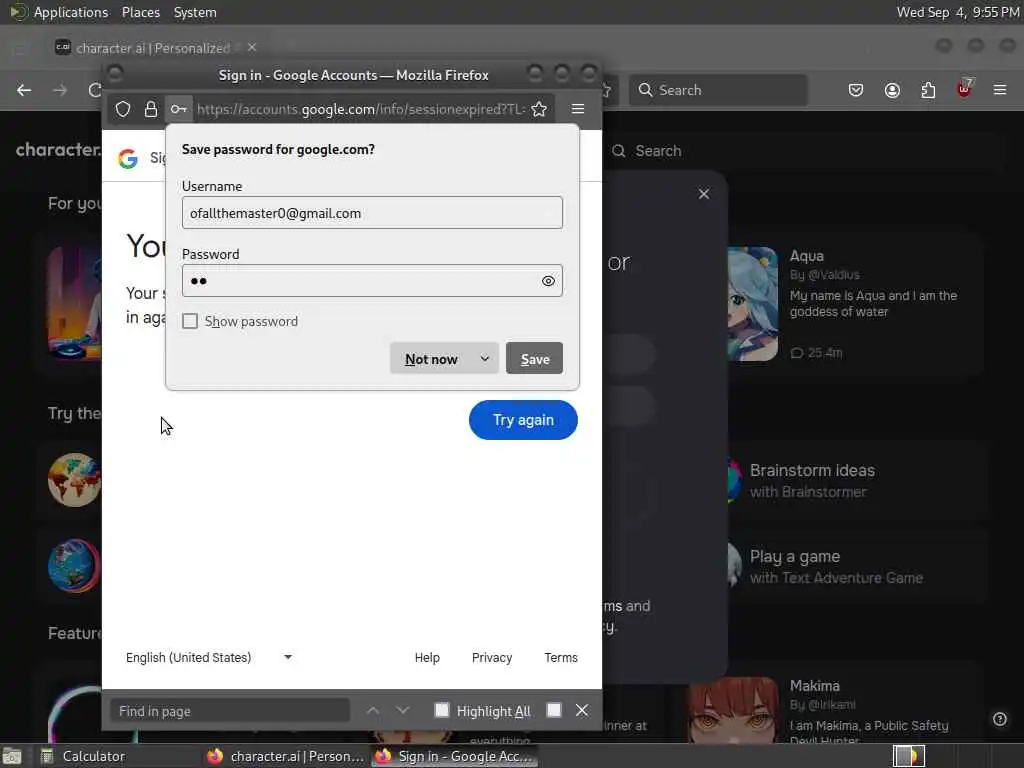Open the Places menu
This screenshot has height=768, width=1024.
pos(140,12)
